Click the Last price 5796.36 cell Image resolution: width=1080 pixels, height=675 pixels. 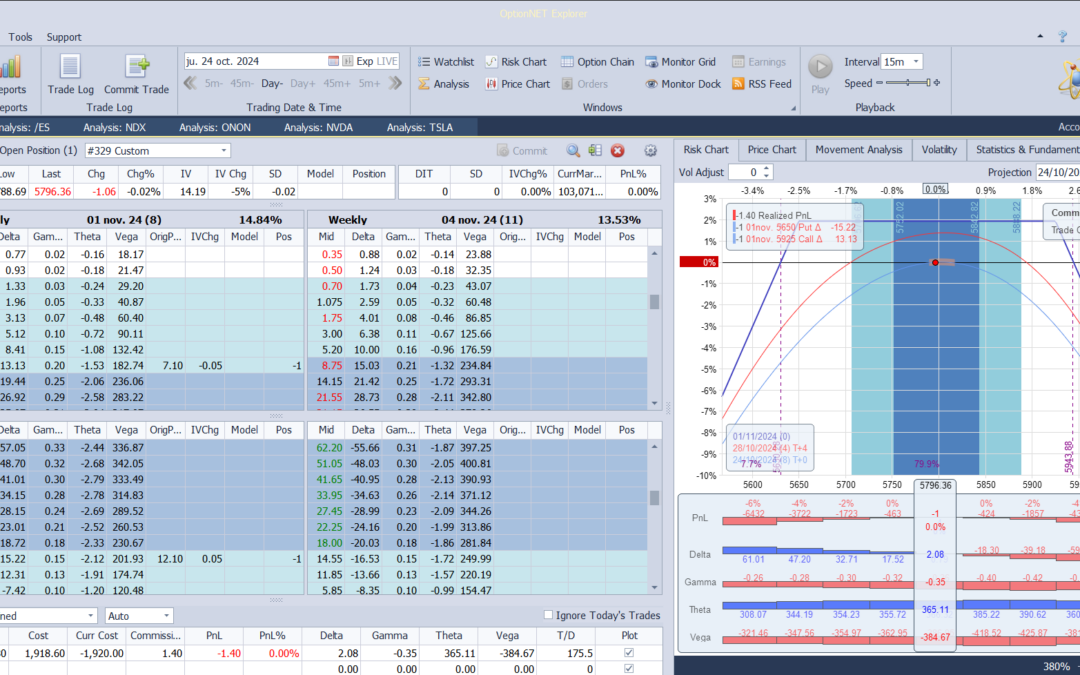(52, 191)
